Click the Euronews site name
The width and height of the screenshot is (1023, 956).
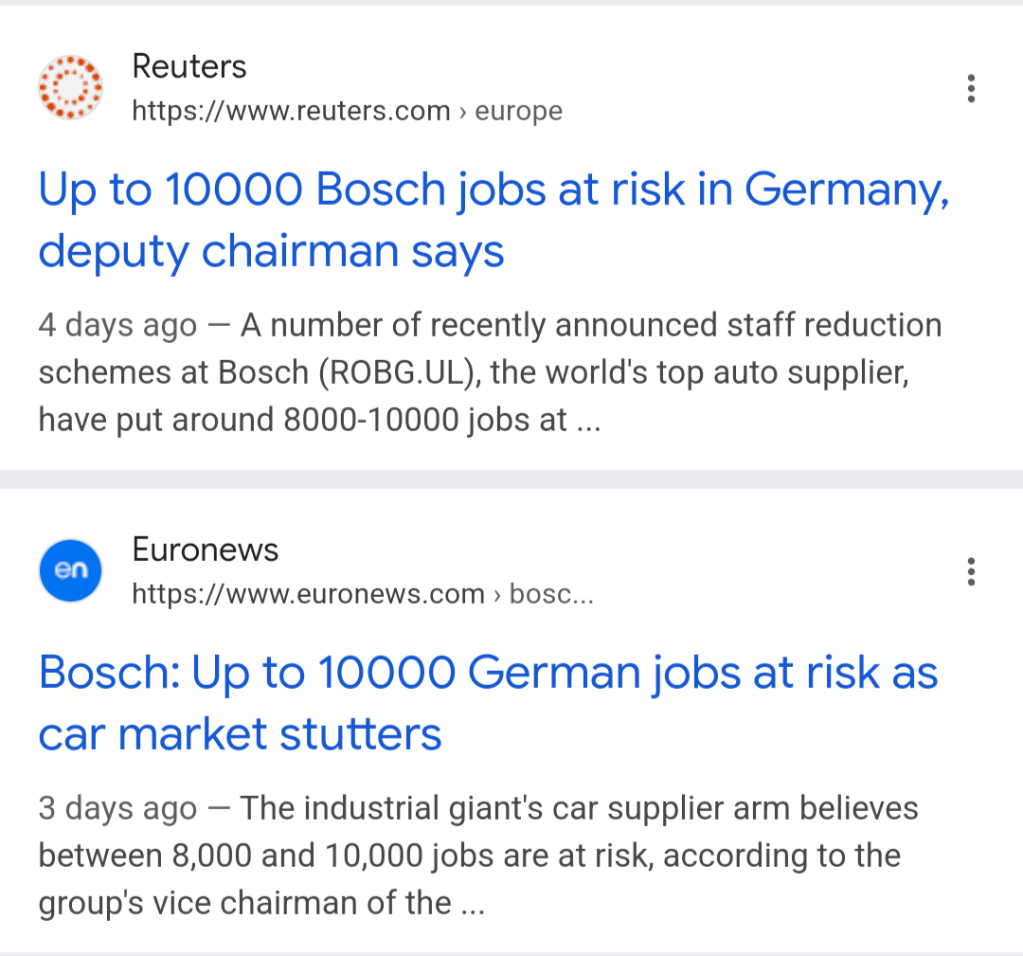(205, 550)
